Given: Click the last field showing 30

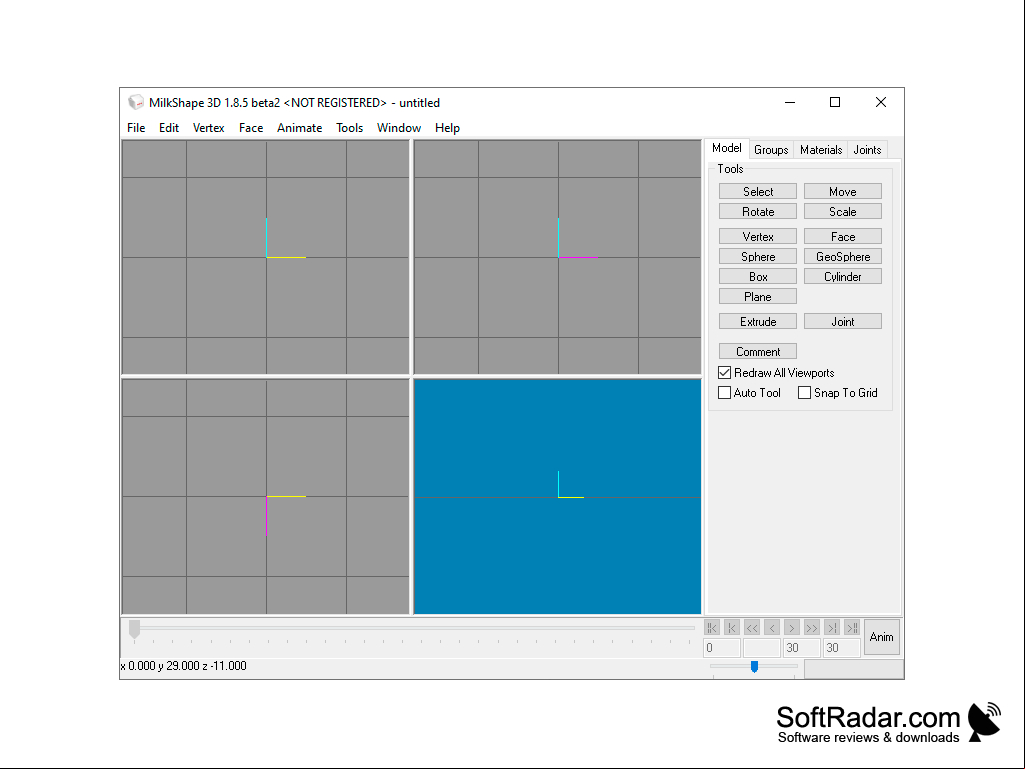Looking at the screenshot, I should 841,648.
